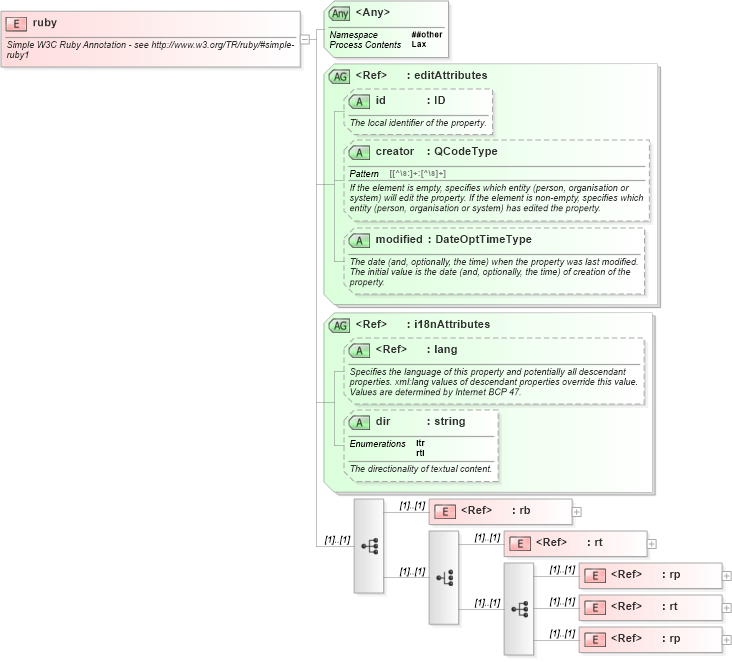Screen dimensions: 732x662
Task: Click the dir attribute description text
Action: pos(421,469)
